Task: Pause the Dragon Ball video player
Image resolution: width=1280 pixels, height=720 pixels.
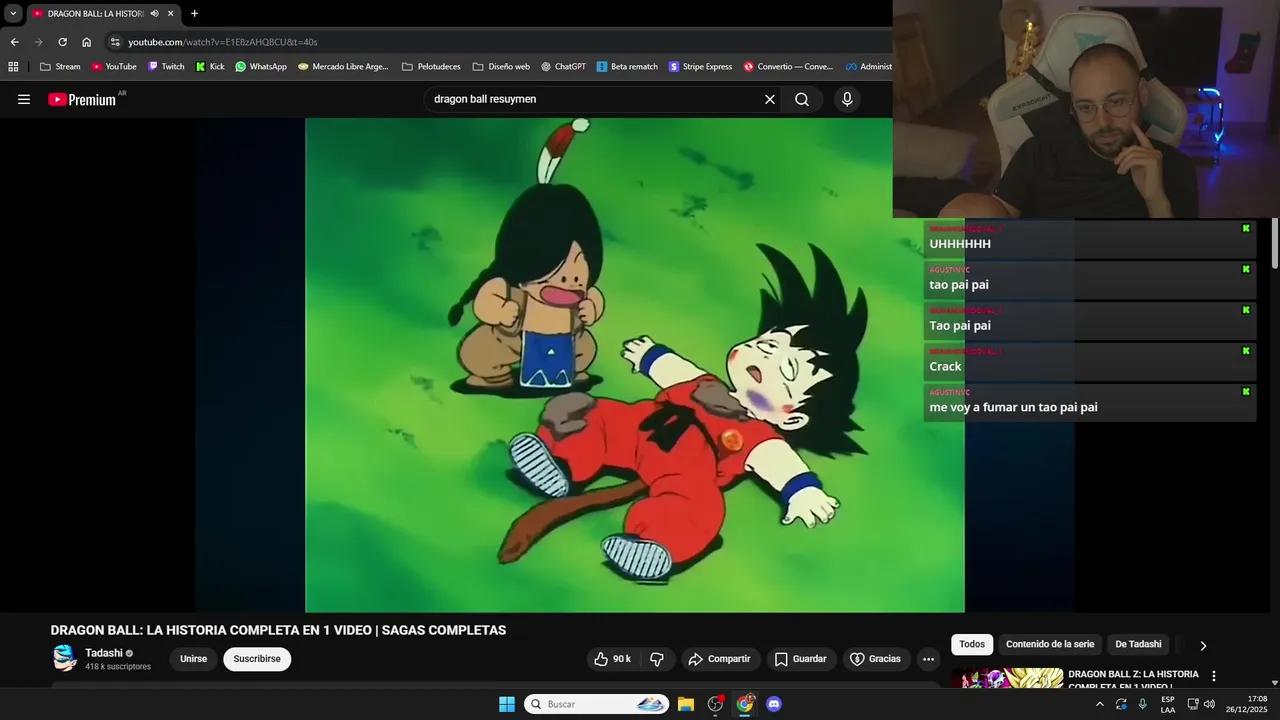Action: pyautogui.click(x=634, y=365)
